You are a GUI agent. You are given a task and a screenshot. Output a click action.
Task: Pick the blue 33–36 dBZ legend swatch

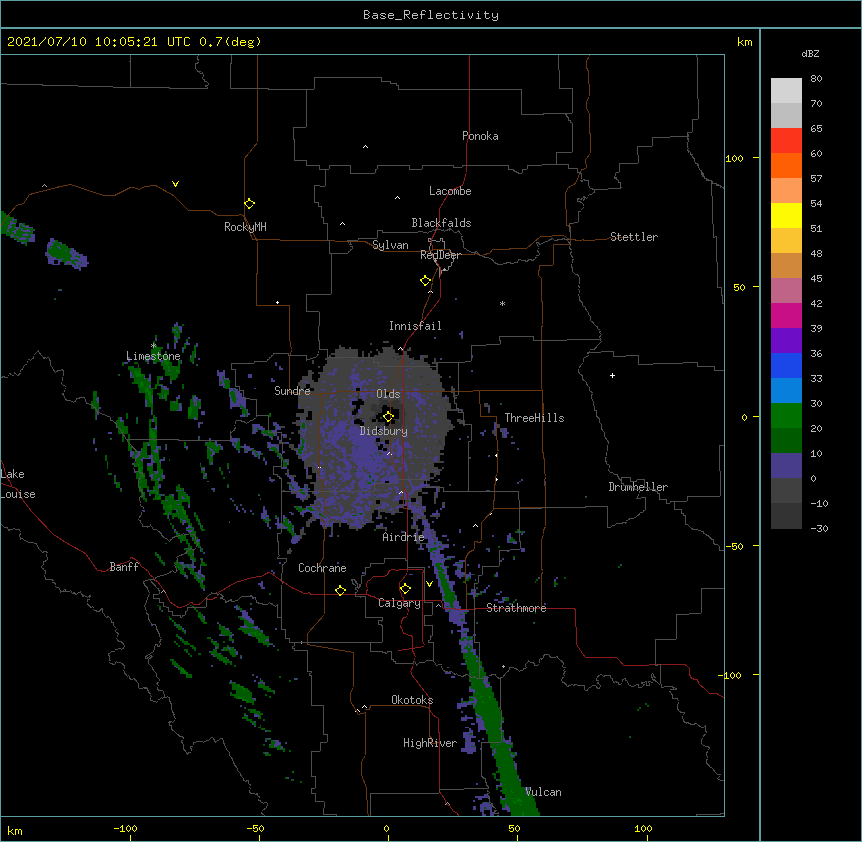pos(786,365)
